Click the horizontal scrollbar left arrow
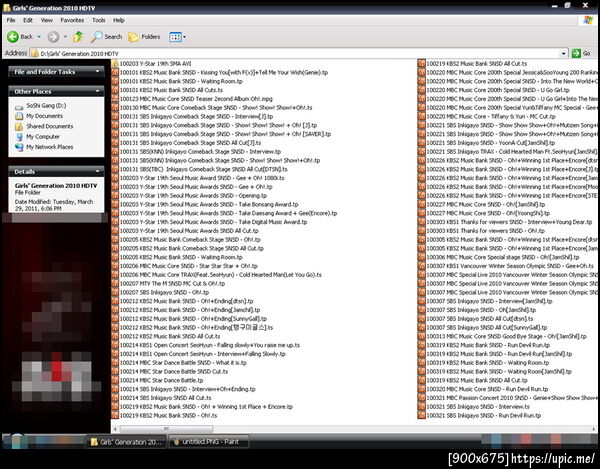Screen dimensions: 600x469 (x=115, y=429)
